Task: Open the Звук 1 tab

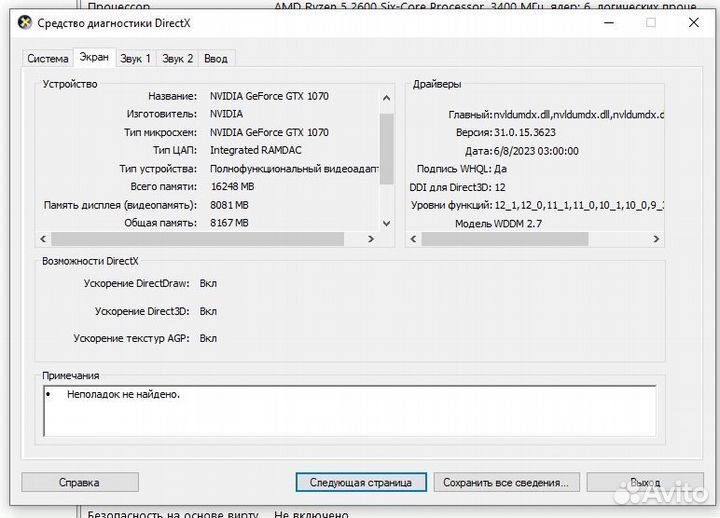Action: pyautogui.click(x=135, y=59)
